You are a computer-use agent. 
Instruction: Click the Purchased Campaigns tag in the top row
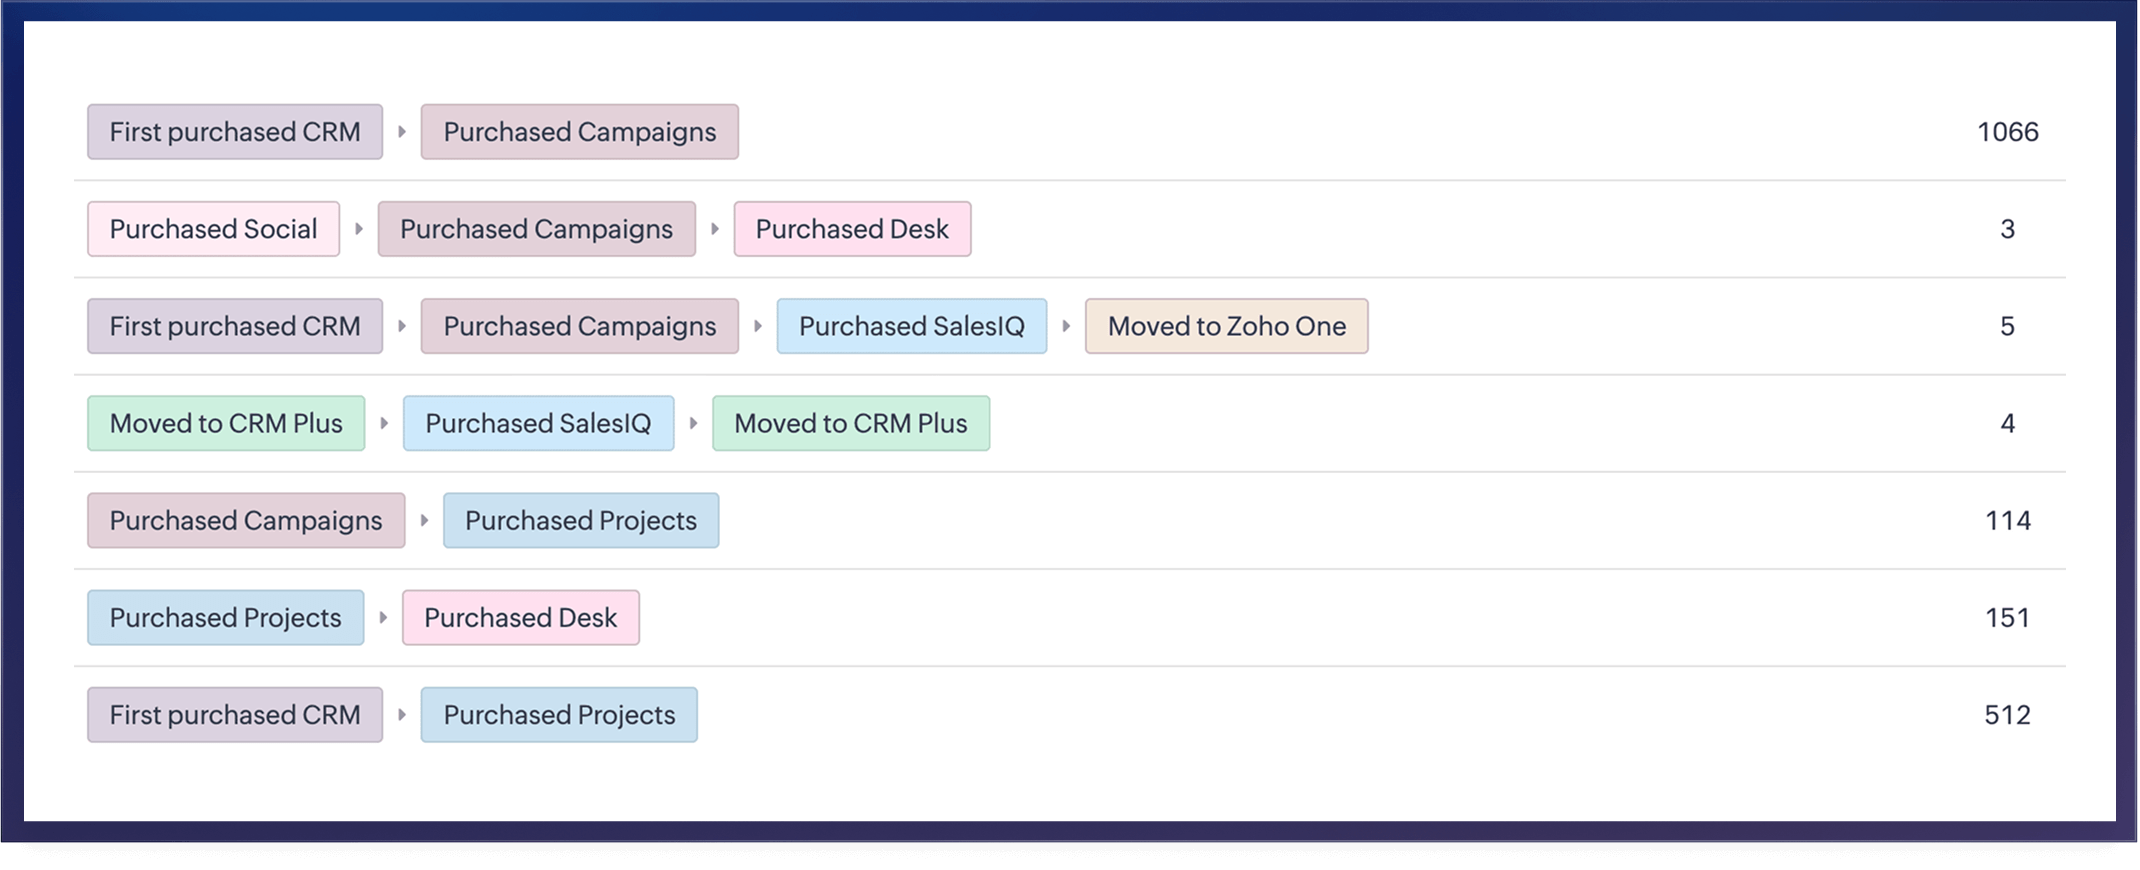click(578, 131)
